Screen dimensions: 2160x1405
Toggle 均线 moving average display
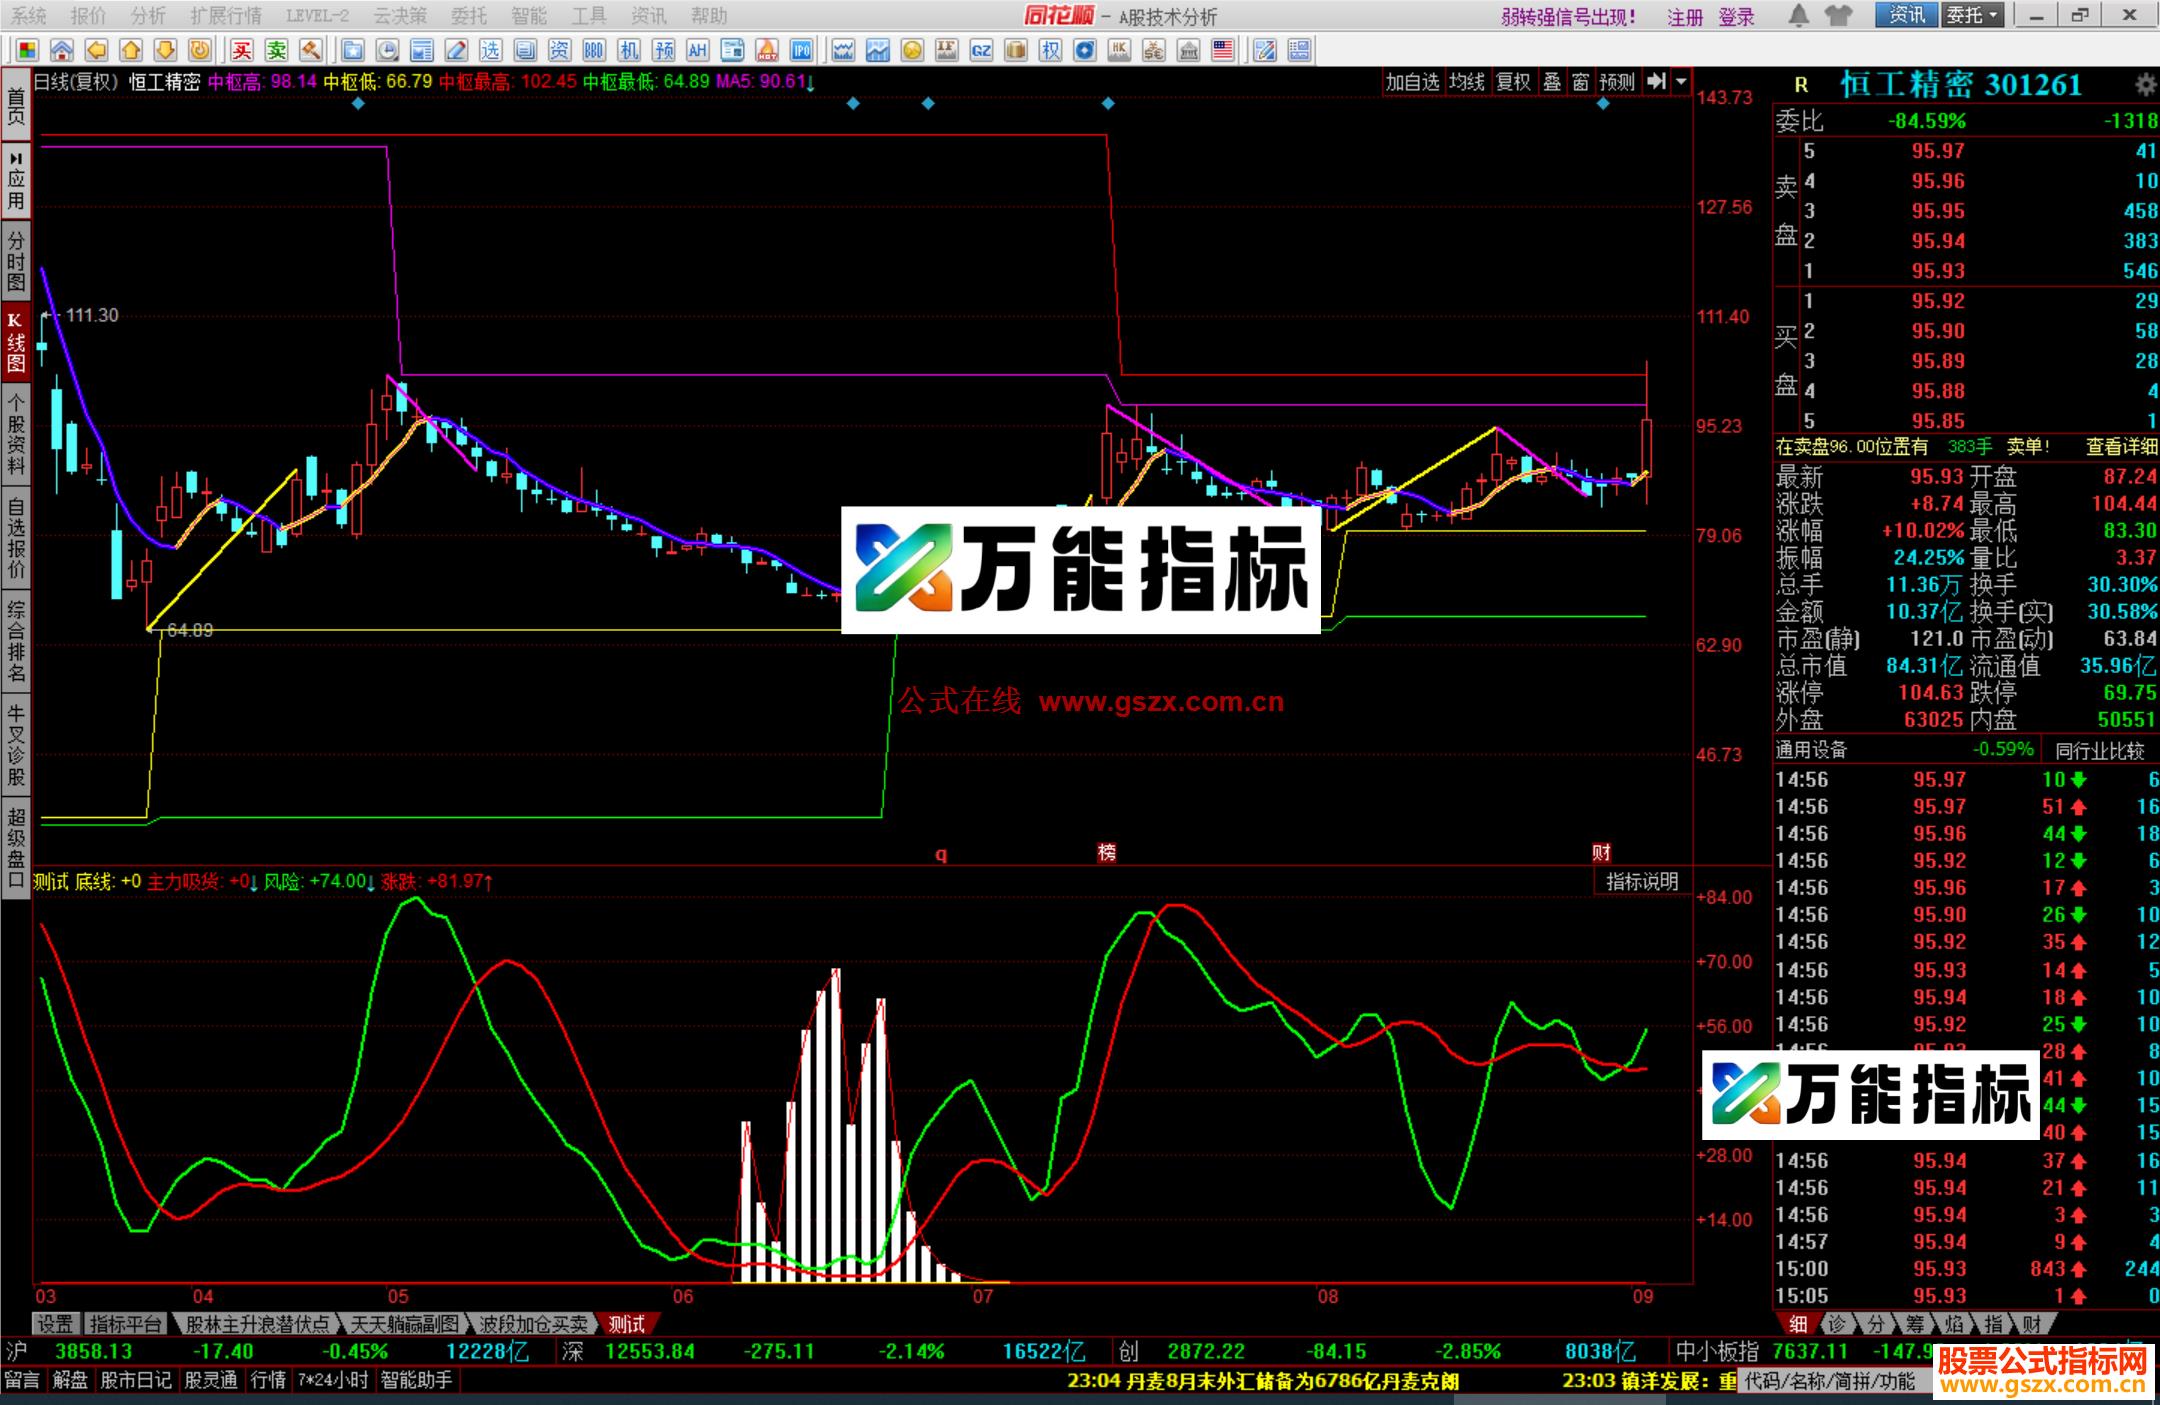tap(1466, 82)
